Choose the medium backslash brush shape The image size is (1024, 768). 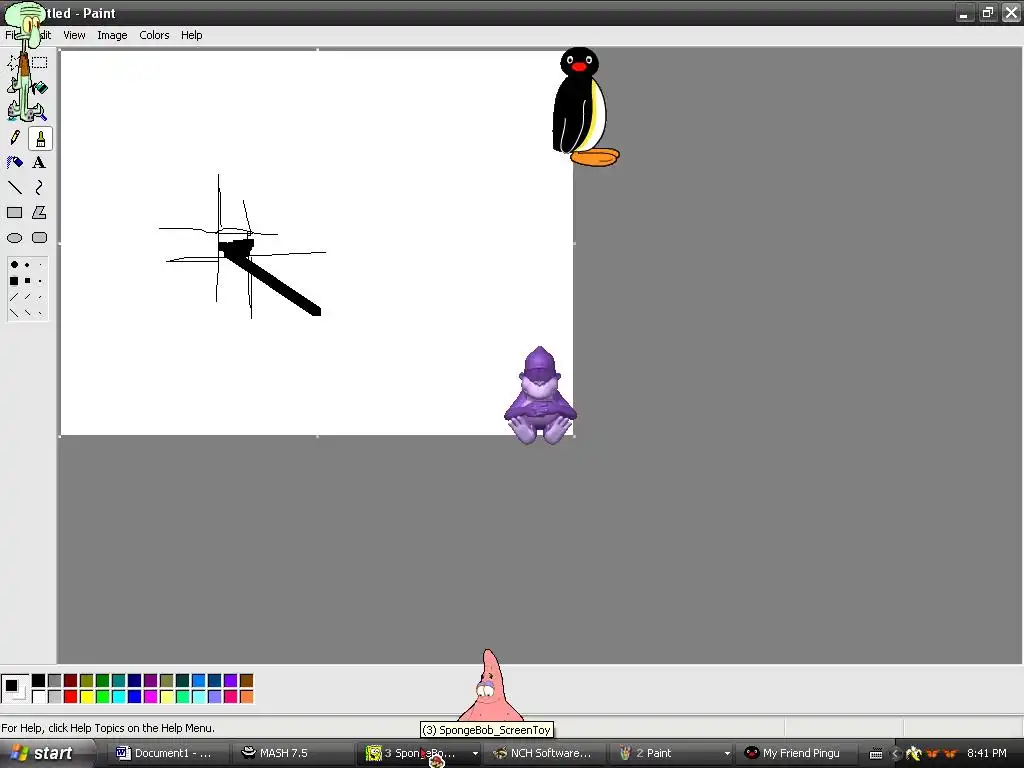pyautogui.click(x=27, y=312)
